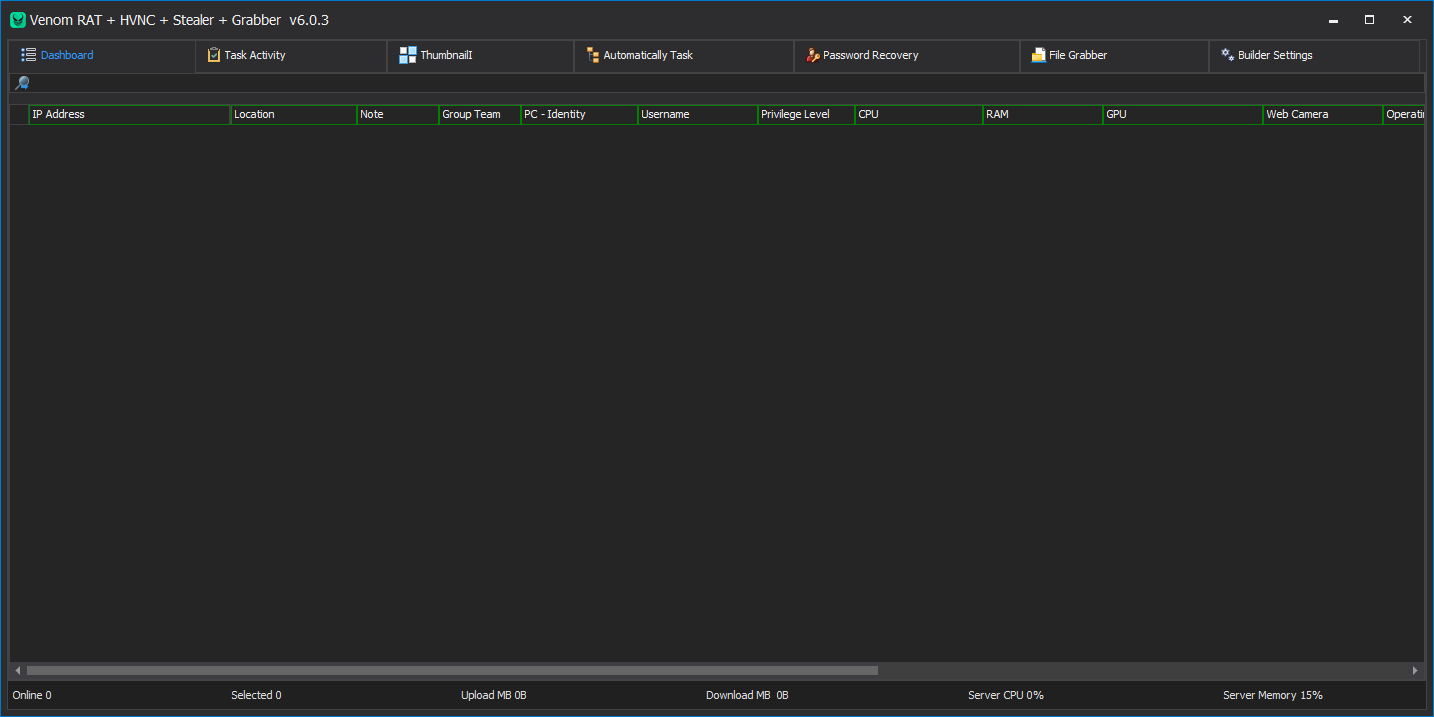Select the Username column header
1434x717 pixels.
(x=697, y=115)
